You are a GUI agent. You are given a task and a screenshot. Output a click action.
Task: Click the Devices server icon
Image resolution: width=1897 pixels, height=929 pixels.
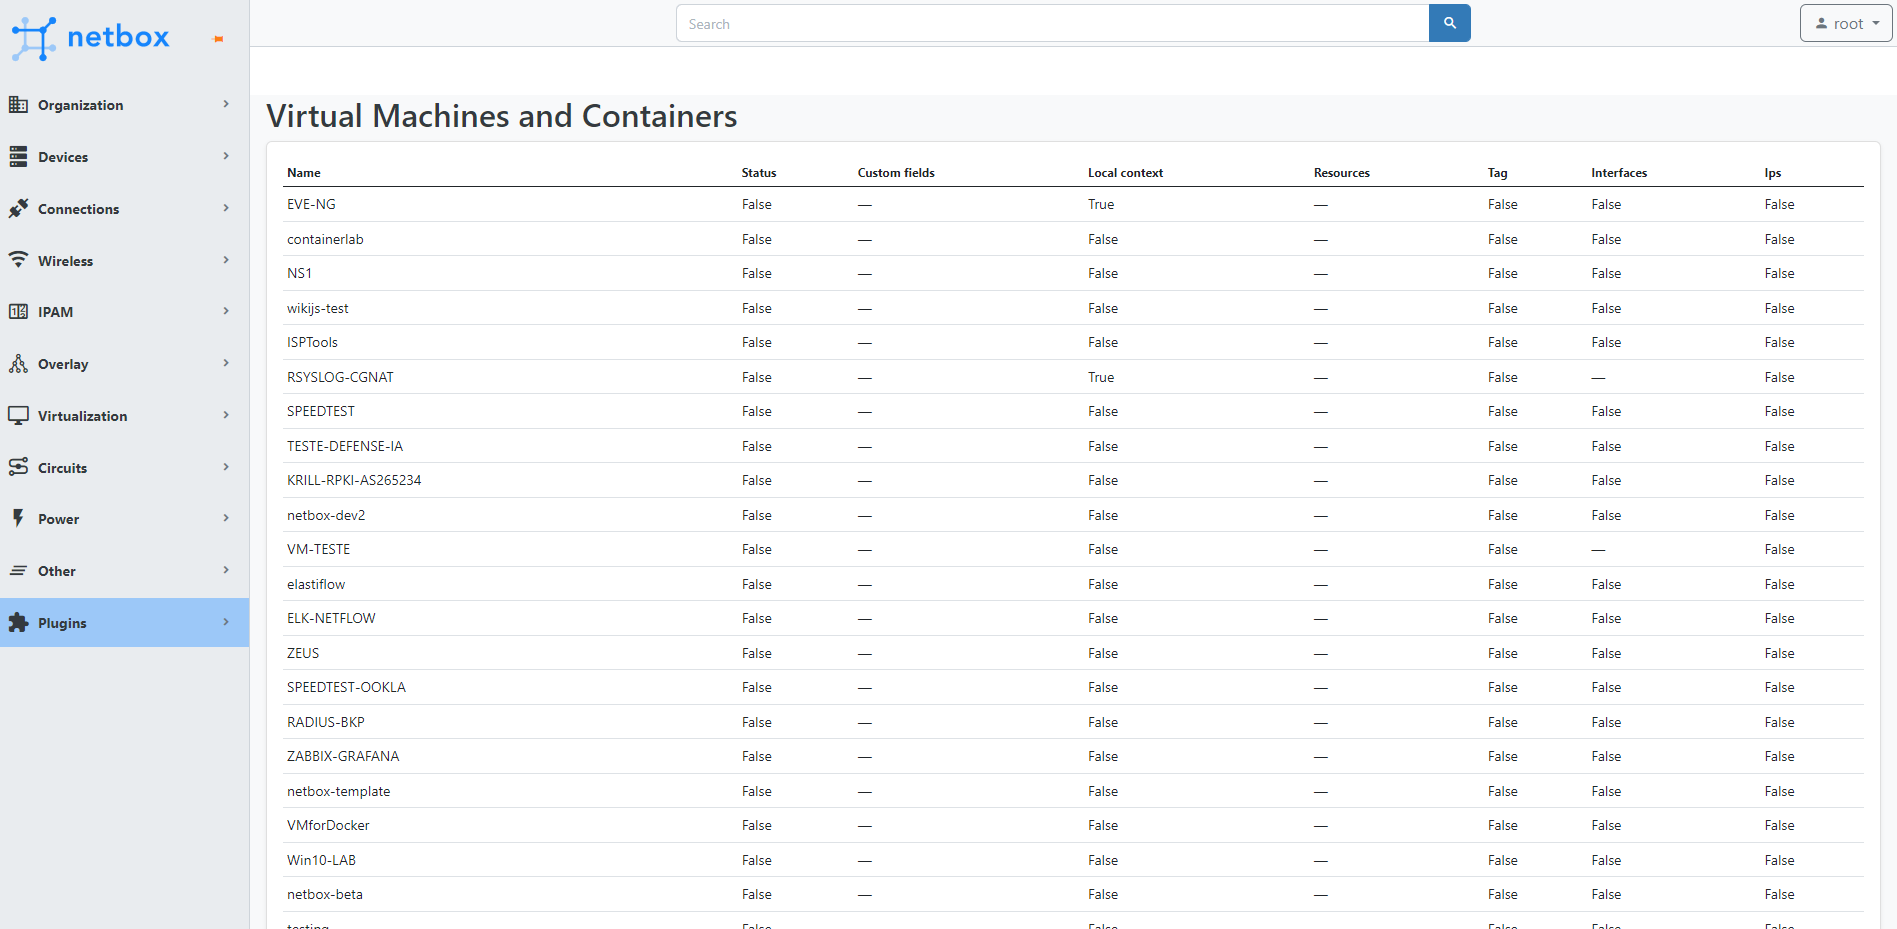18,156
